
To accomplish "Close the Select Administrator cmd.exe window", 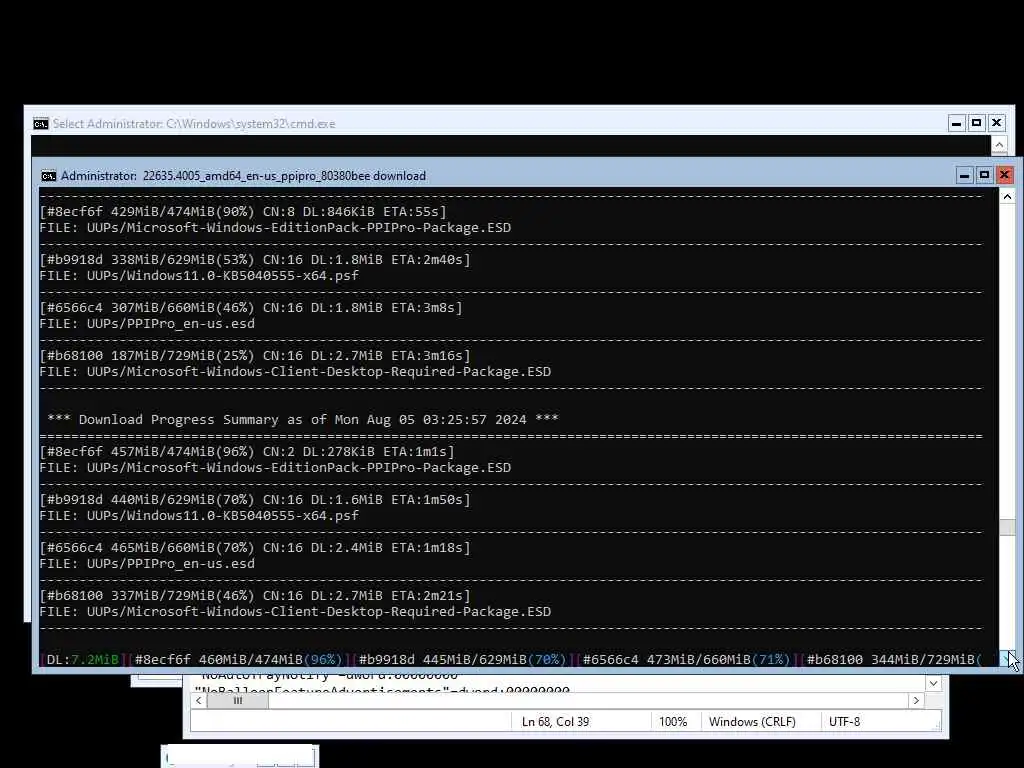I will 997,123.
